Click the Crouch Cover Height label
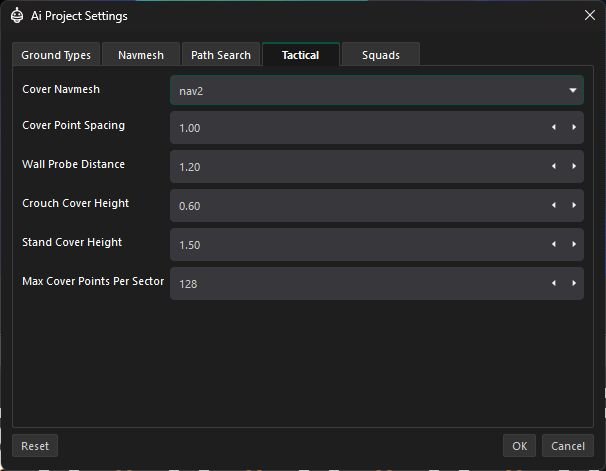The height and width of the screenshot is (471, 606). point(75,203)
